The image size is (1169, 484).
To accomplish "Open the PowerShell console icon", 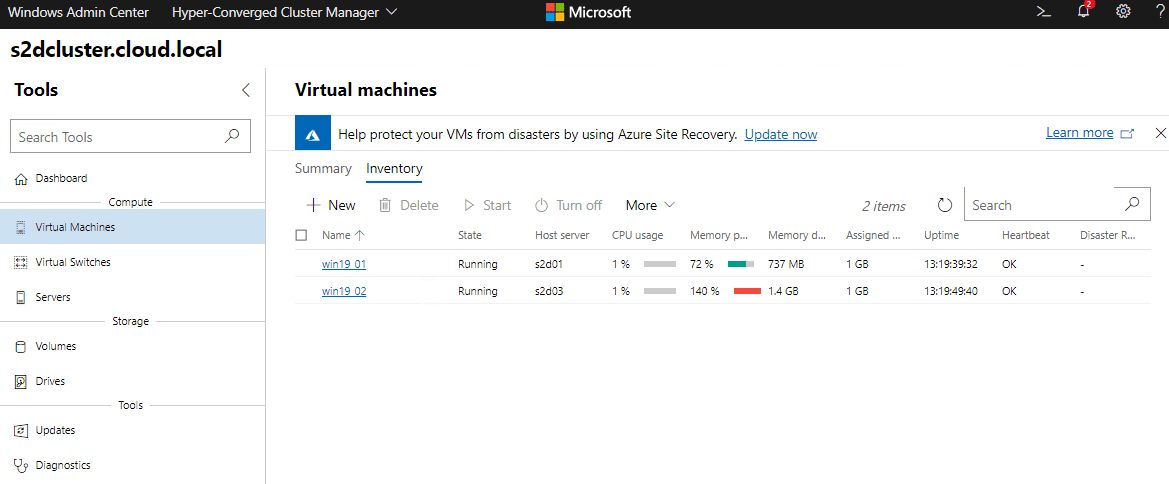I will pyautogui.click(x=1043, y=12).
